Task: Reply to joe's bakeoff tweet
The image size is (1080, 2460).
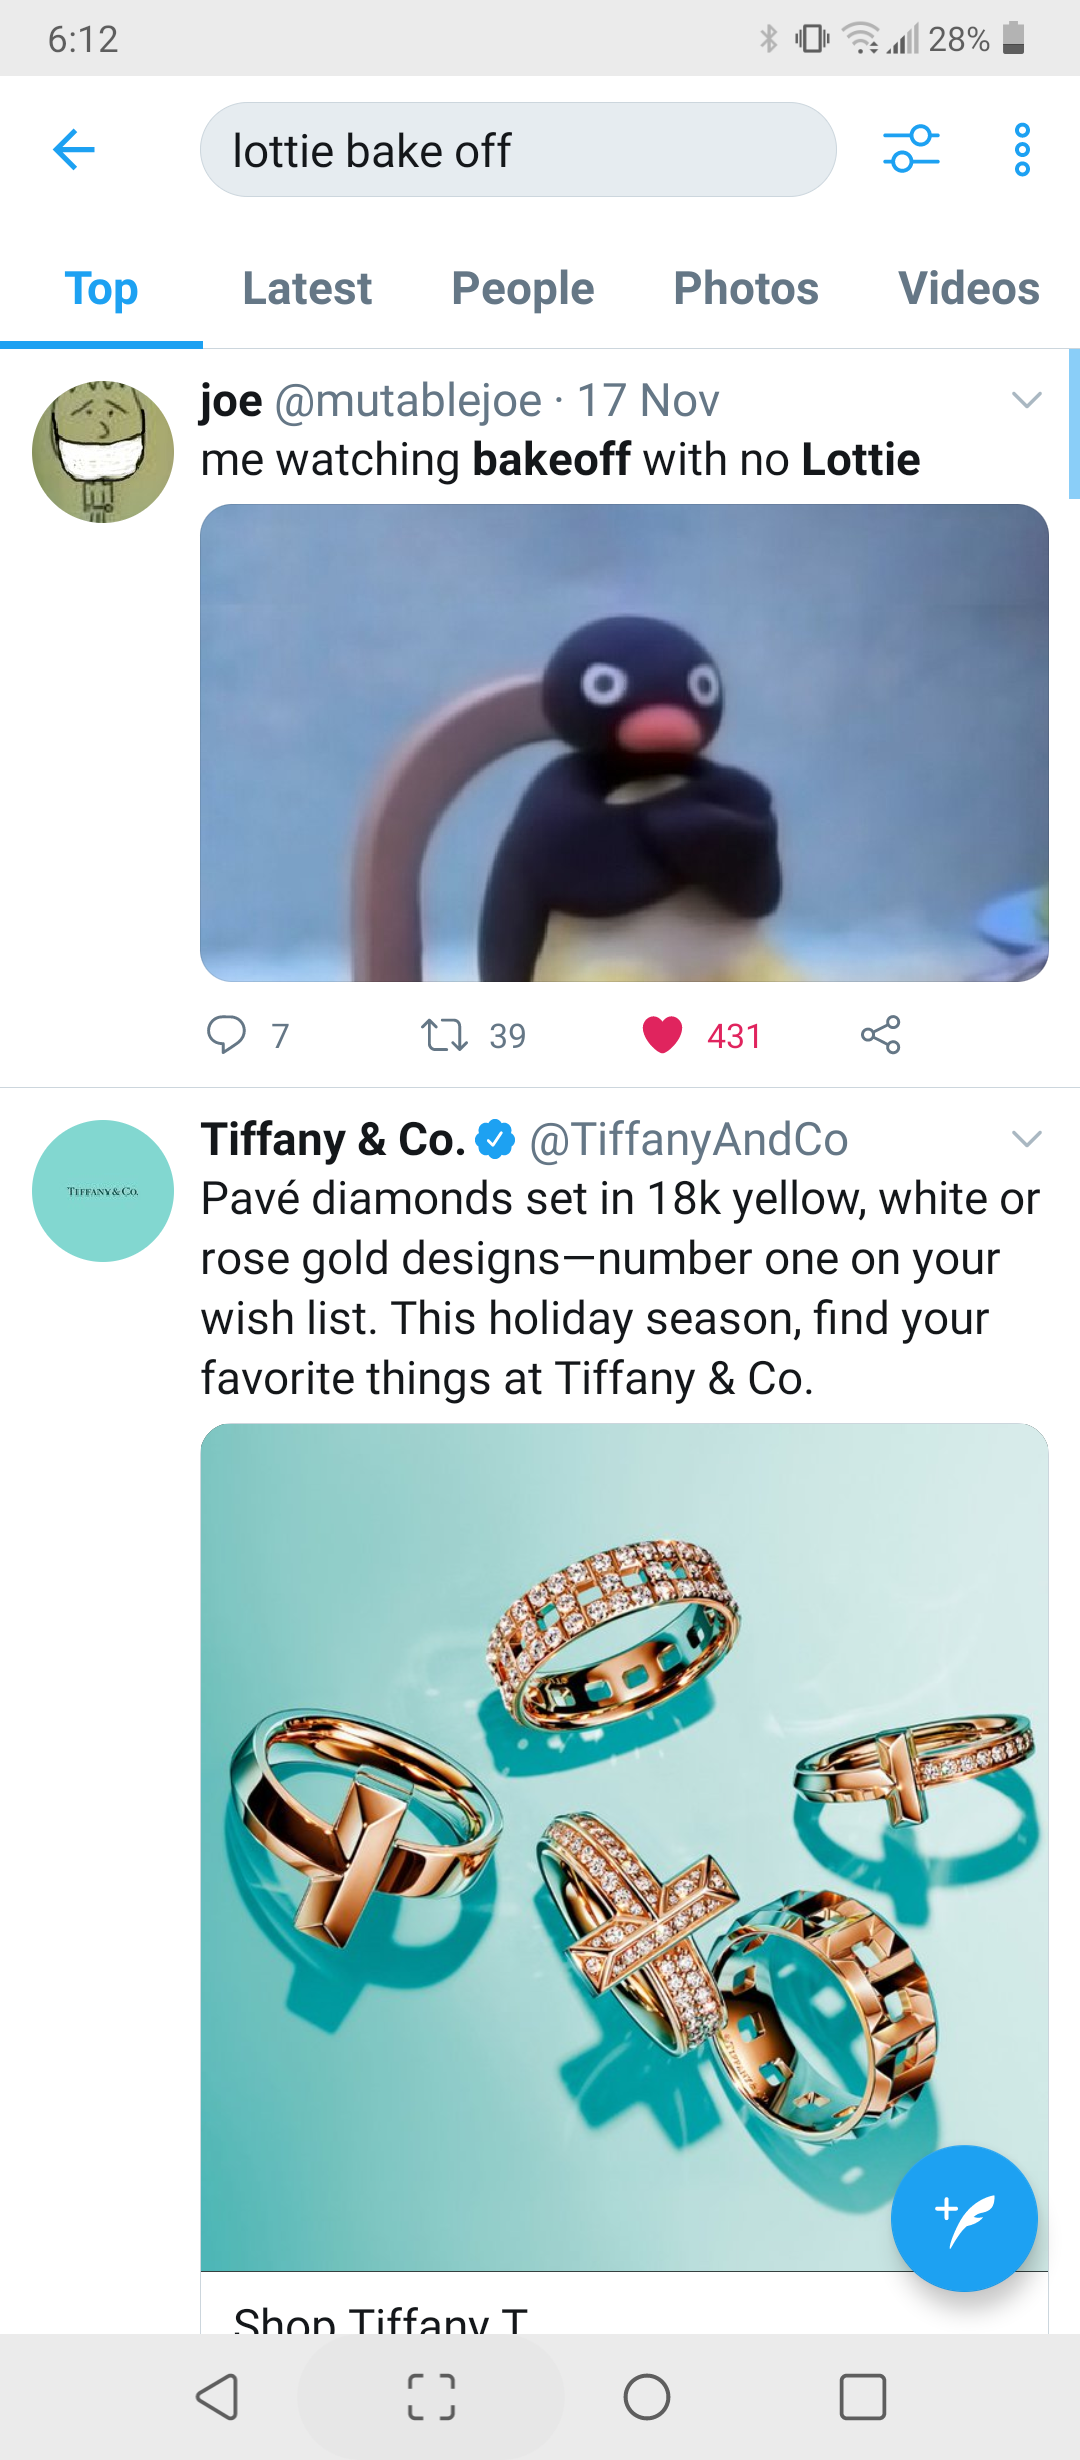Action: coord(227,1035)
